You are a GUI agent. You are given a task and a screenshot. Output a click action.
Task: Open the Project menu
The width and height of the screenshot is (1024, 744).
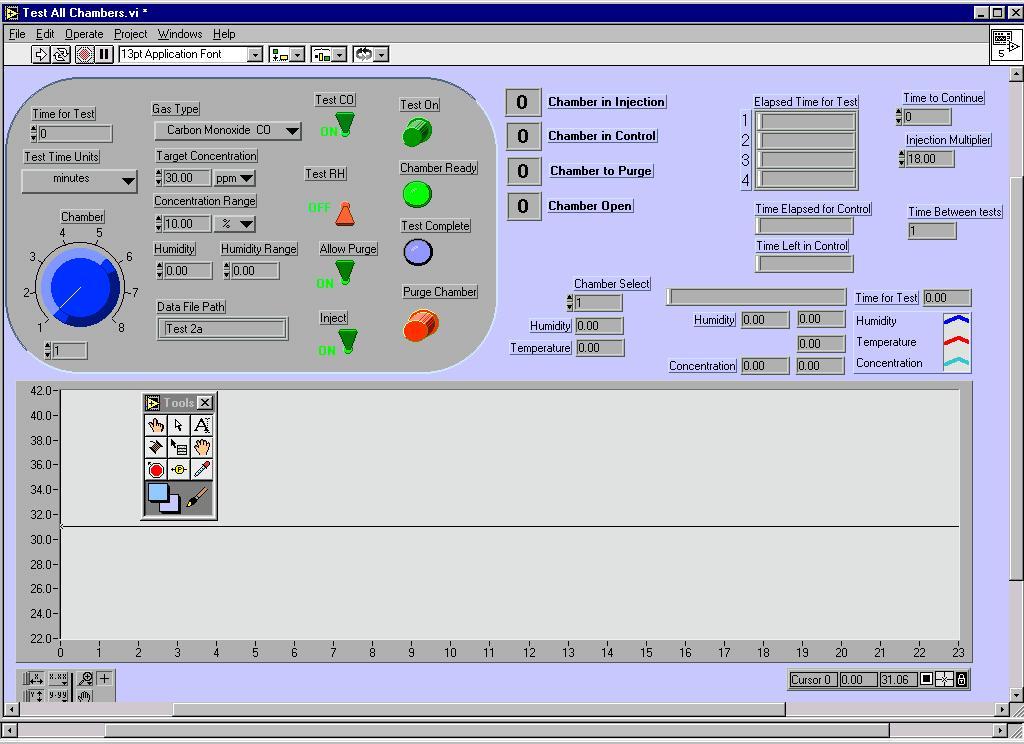(x=130, y=34)
